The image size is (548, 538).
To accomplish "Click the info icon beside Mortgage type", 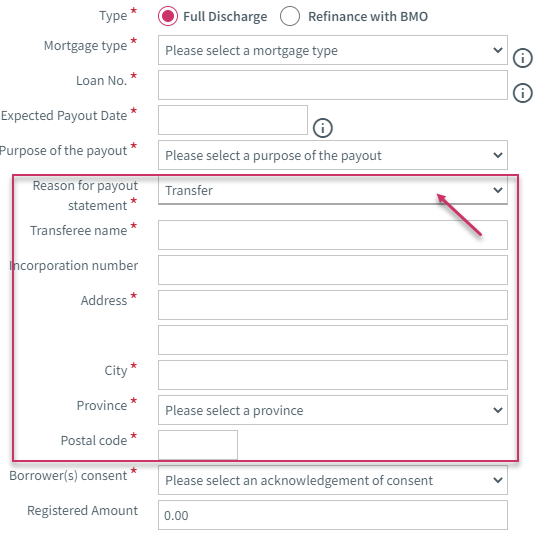I will pyautogui.click(x=522, y=58).
